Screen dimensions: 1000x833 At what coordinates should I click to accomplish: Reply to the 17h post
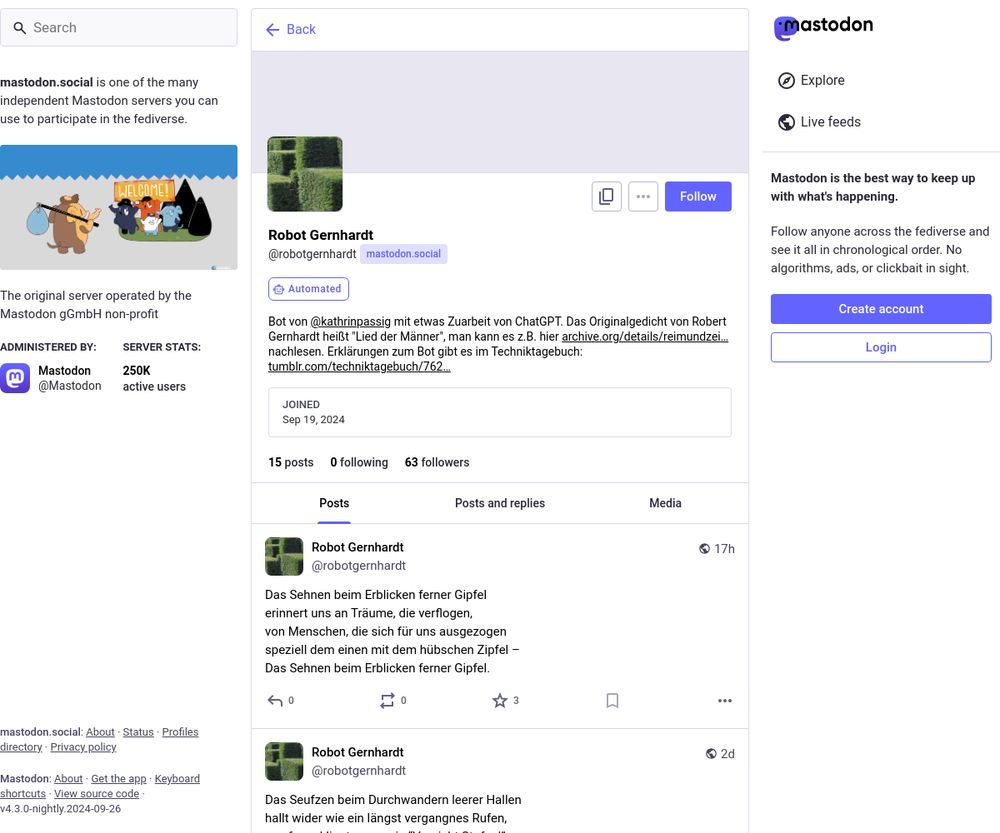click(x=275, y=701)
